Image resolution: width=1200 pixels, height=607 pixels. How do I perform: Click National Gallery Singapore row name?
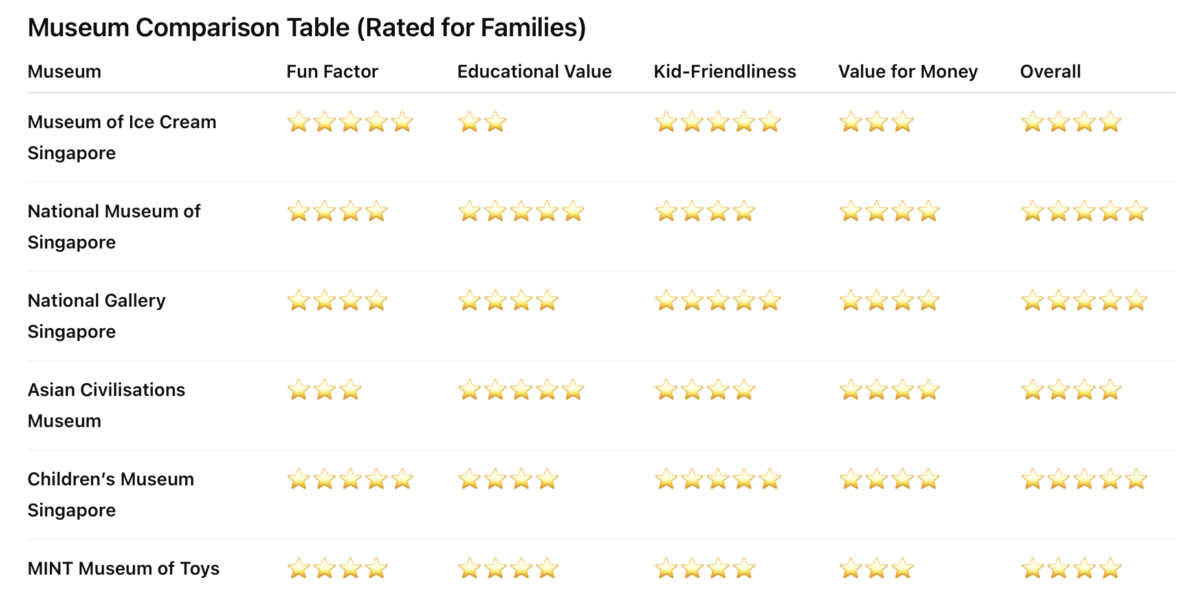click(96, 315)
